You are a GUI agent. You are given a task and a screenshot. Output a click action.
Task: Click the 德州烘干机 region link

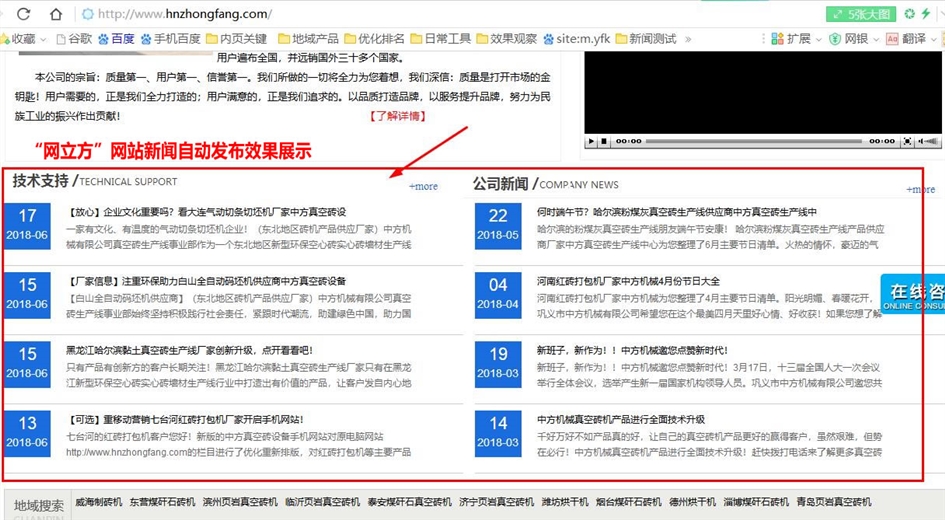pyautogui.click(x=692, y=502)
